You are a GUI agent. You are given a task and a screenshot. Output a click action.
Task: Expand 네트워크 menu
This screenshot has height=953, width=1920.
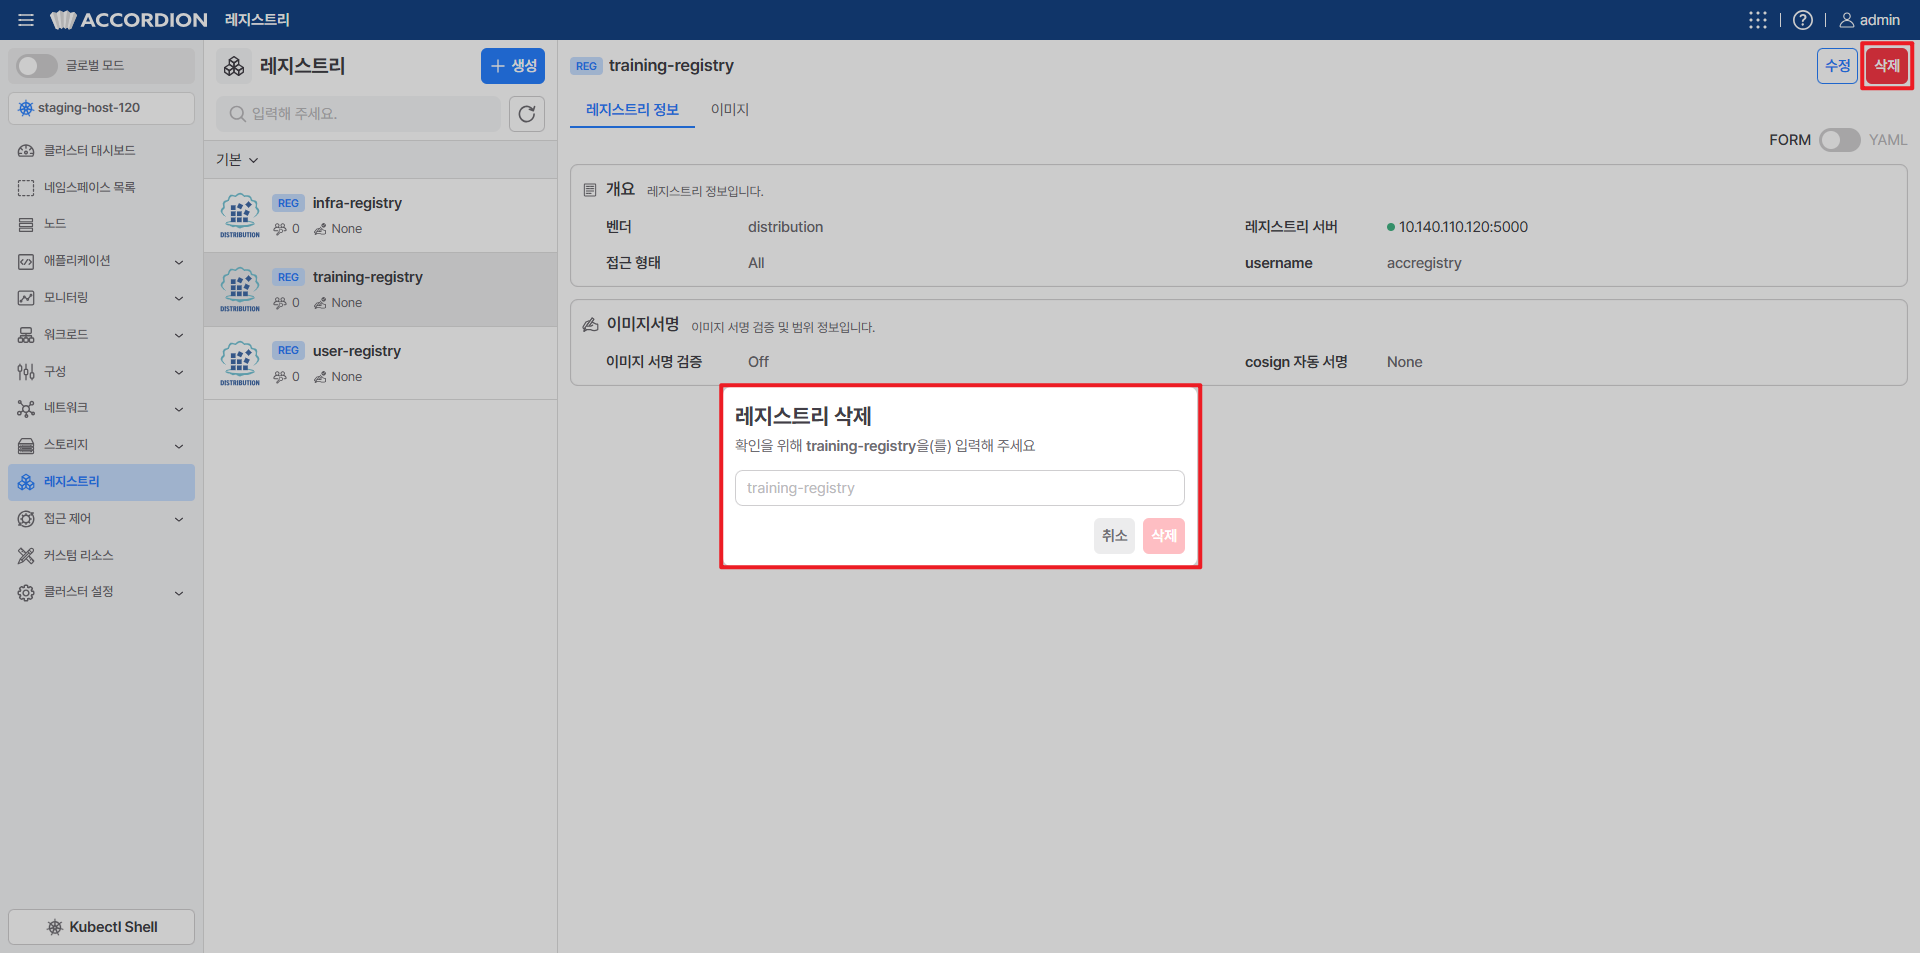(101, 408)
